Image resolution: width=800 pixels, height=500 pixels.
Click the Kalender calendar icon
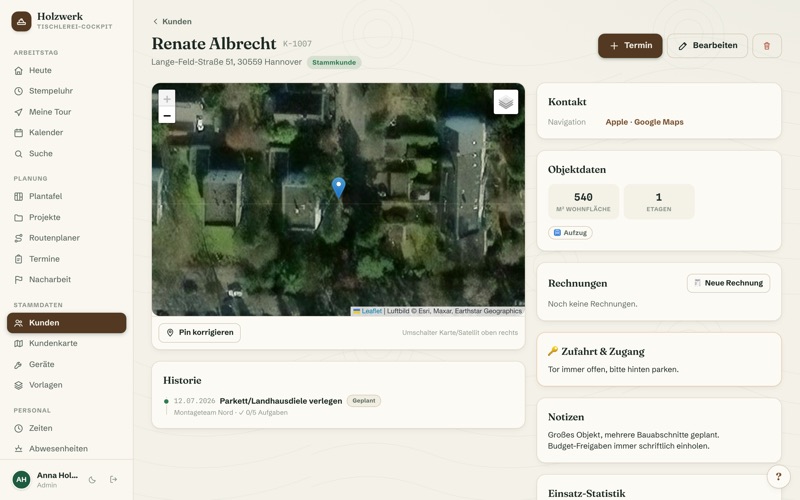[x=18, y=133]
